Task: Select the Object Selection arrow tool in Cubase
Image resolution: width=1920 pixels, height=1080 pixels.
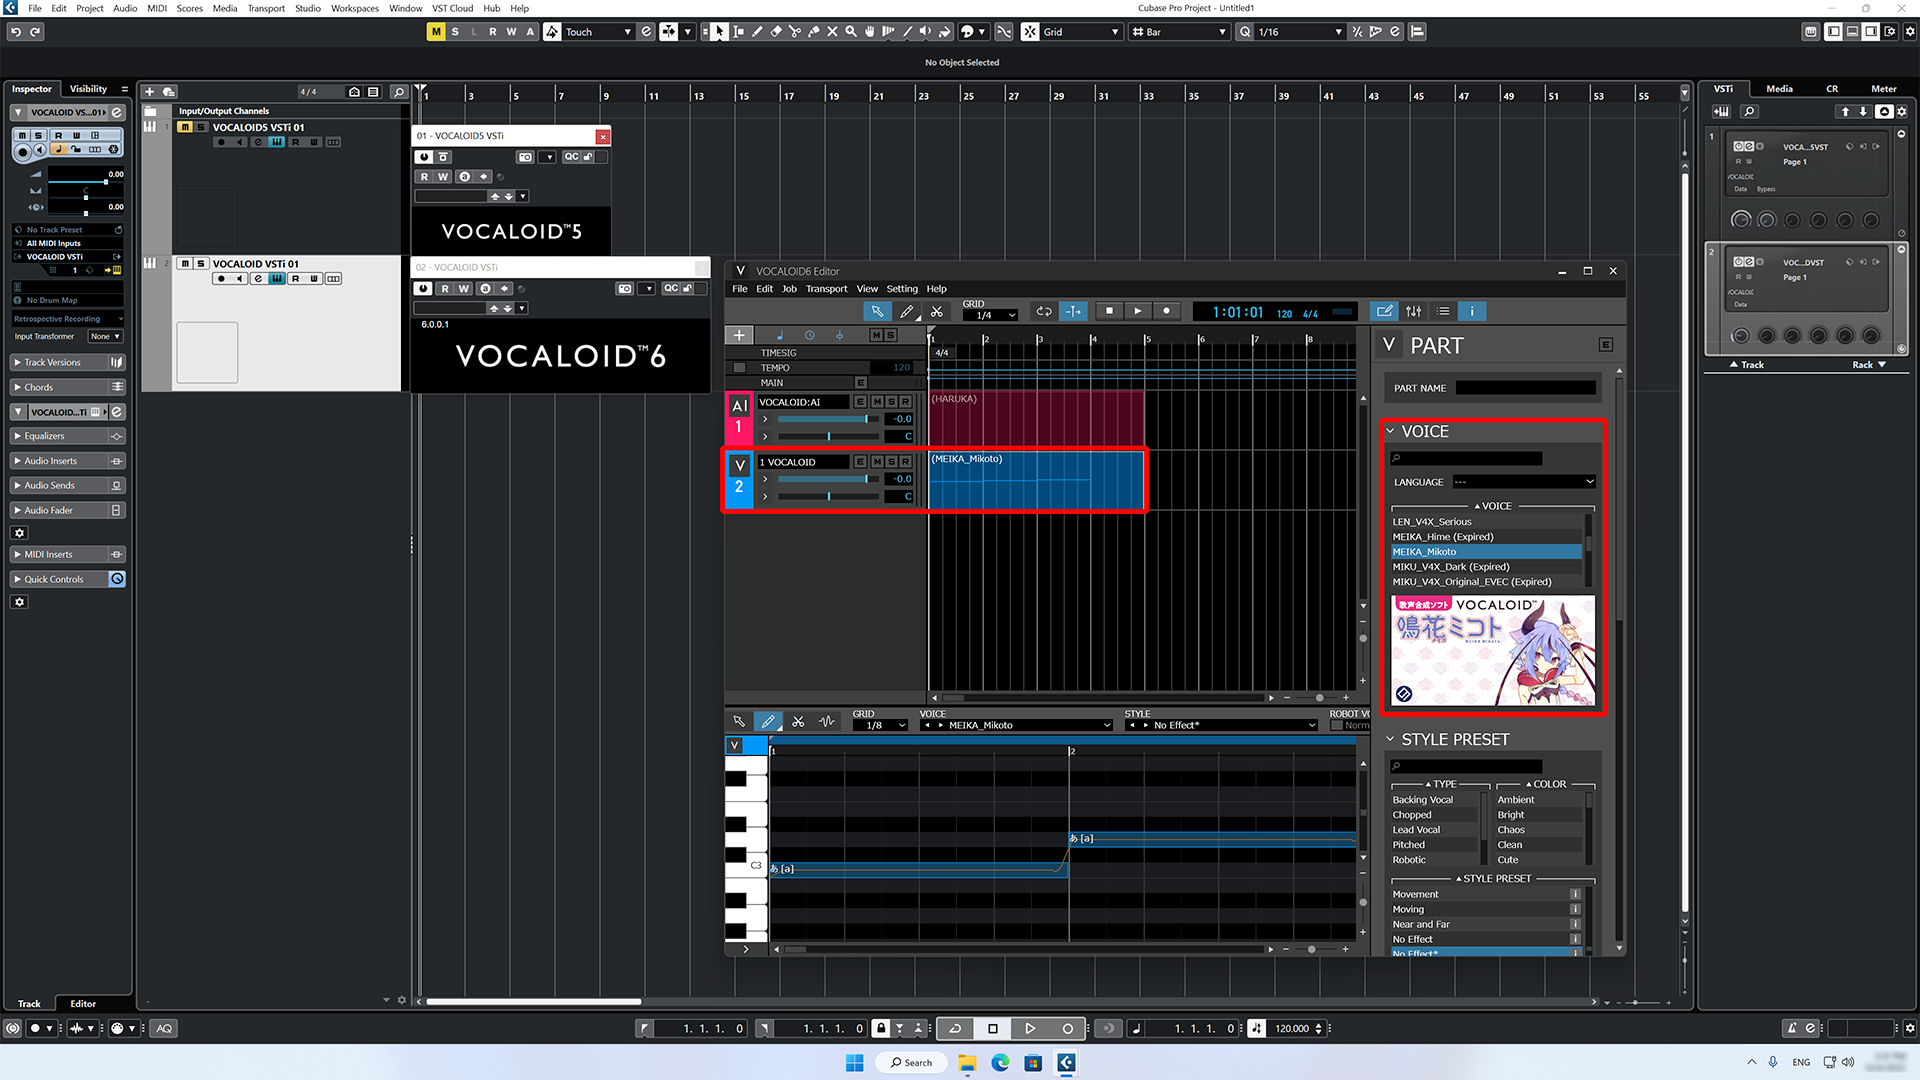Action: 719,31
